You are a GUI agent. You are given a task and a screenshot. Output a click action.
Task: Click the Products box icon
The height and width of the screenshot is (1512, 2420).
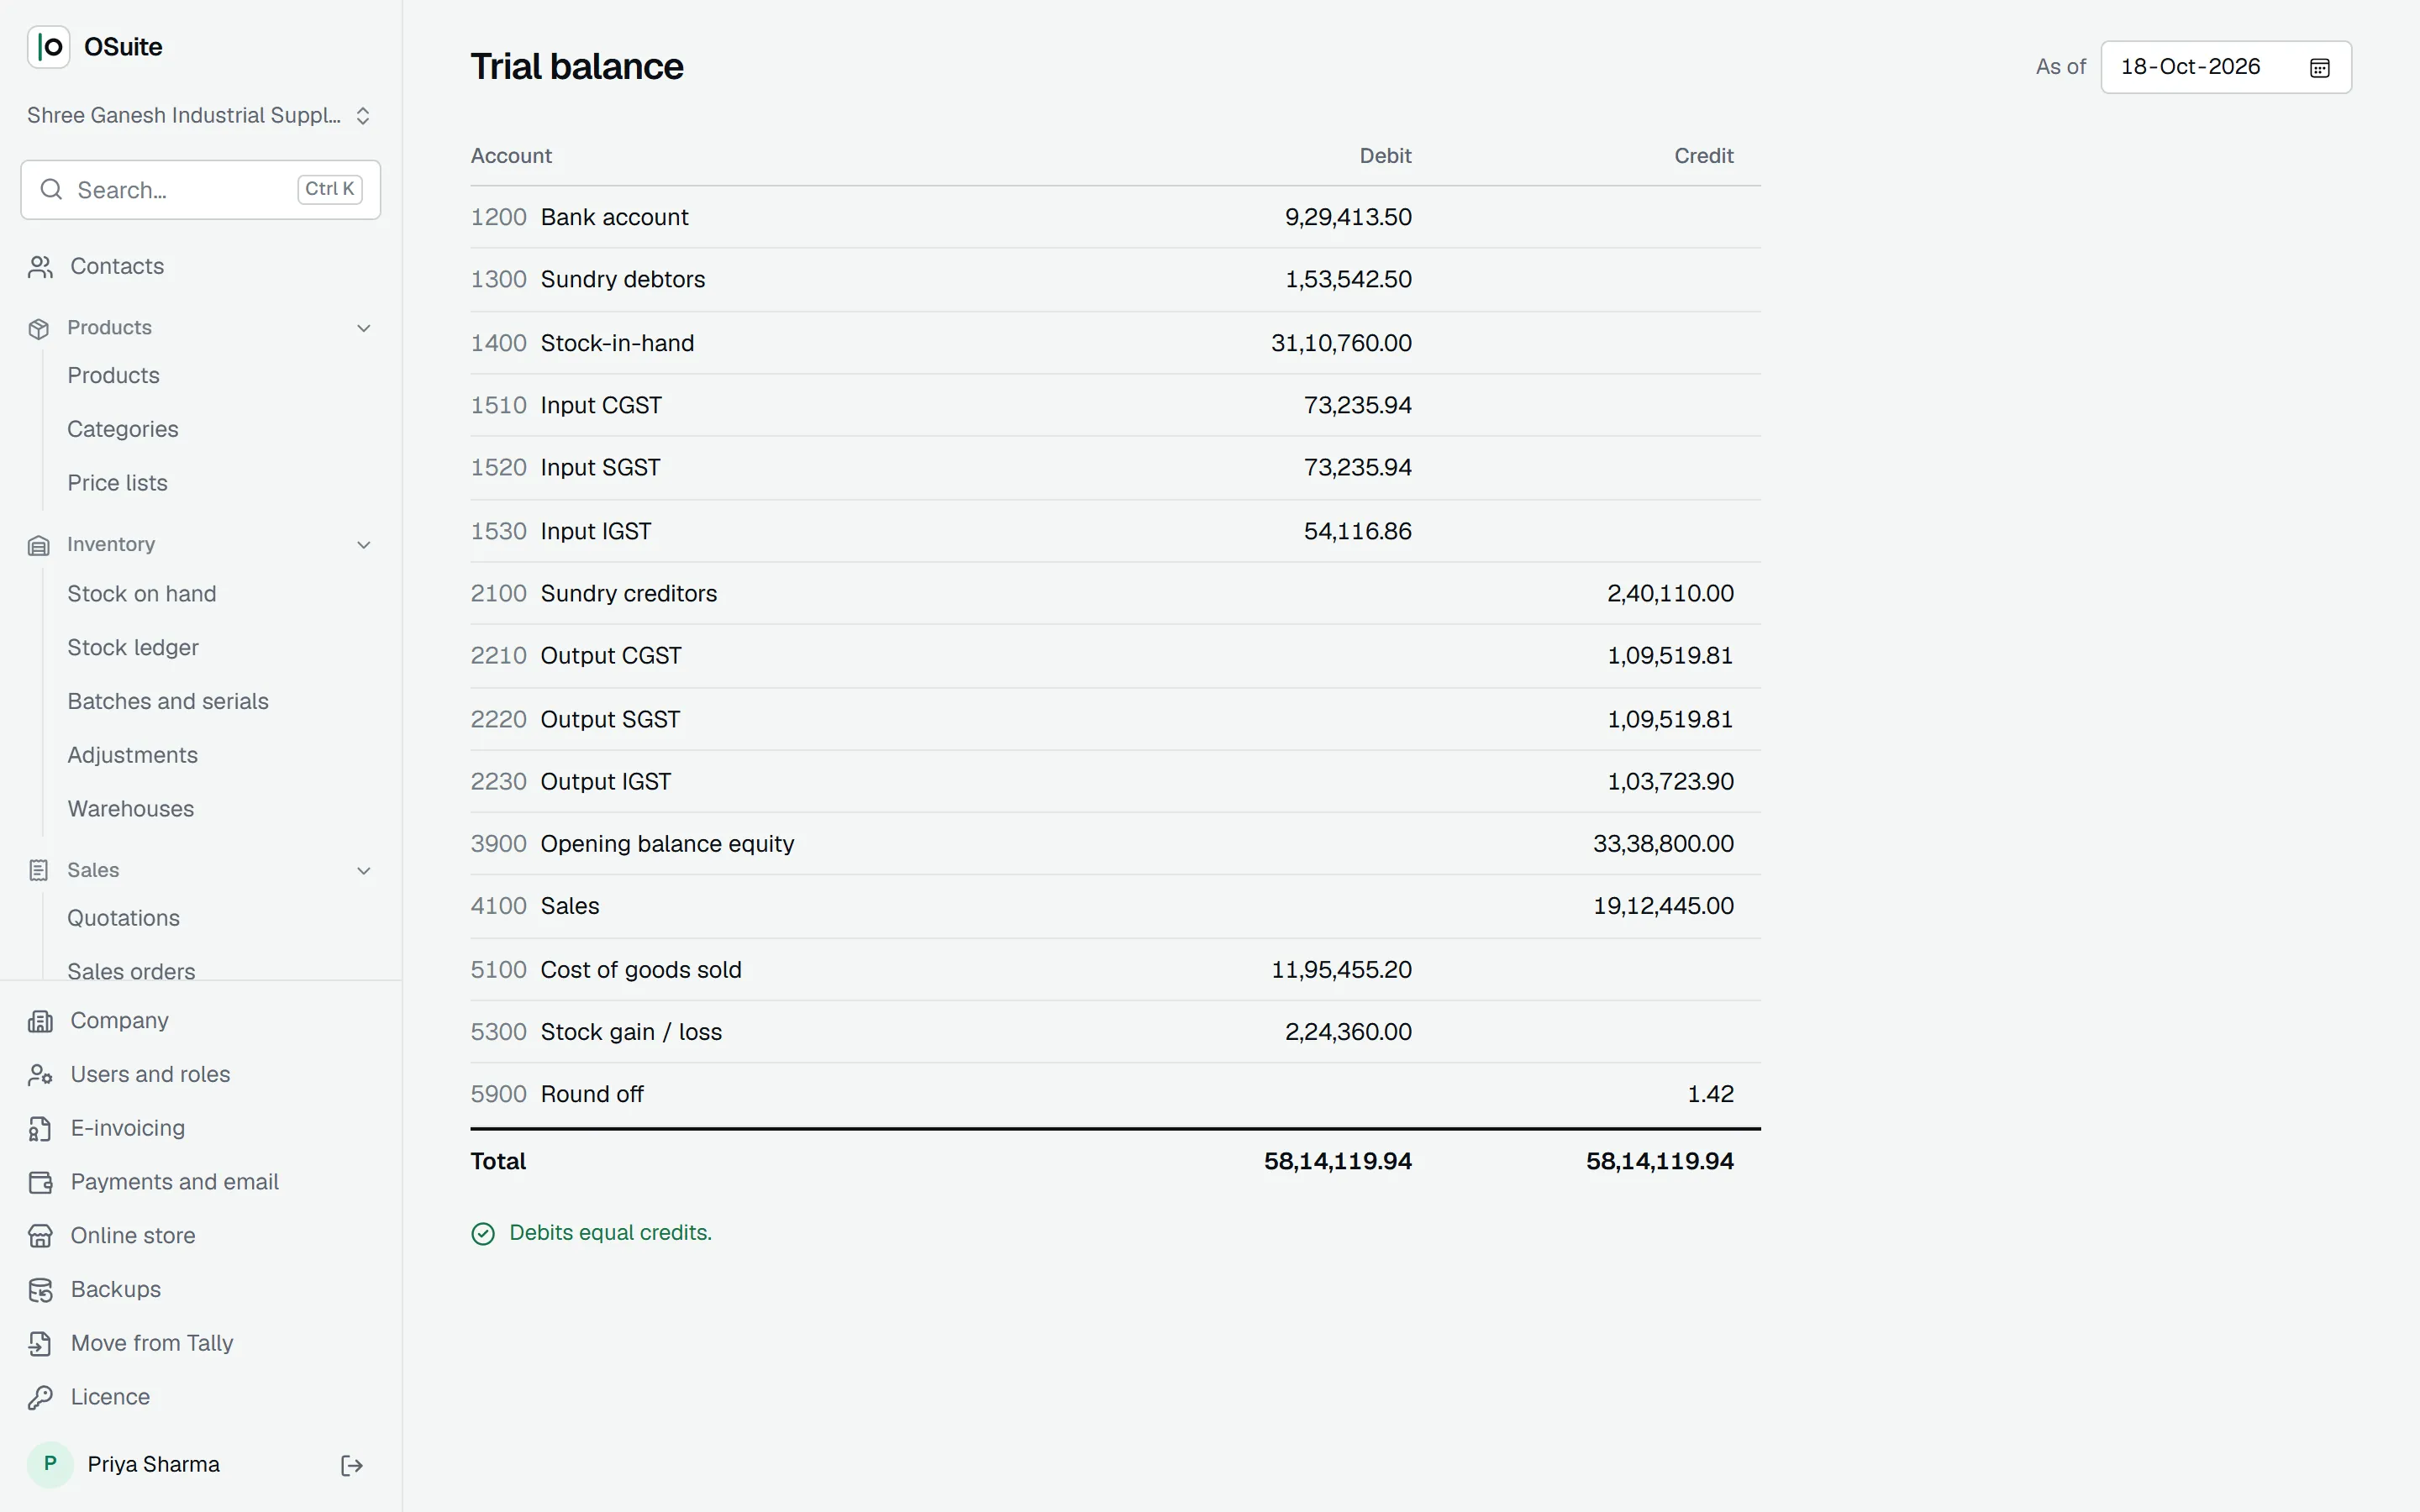(x=39, y=328)
